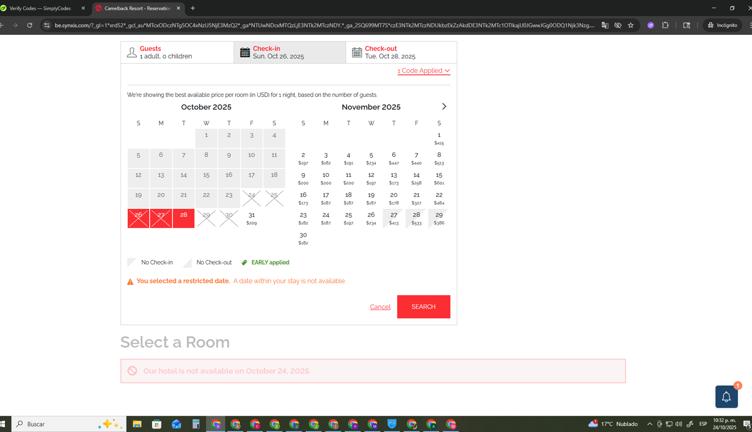Pick November 15 in calendar

(x=439, y=178)
